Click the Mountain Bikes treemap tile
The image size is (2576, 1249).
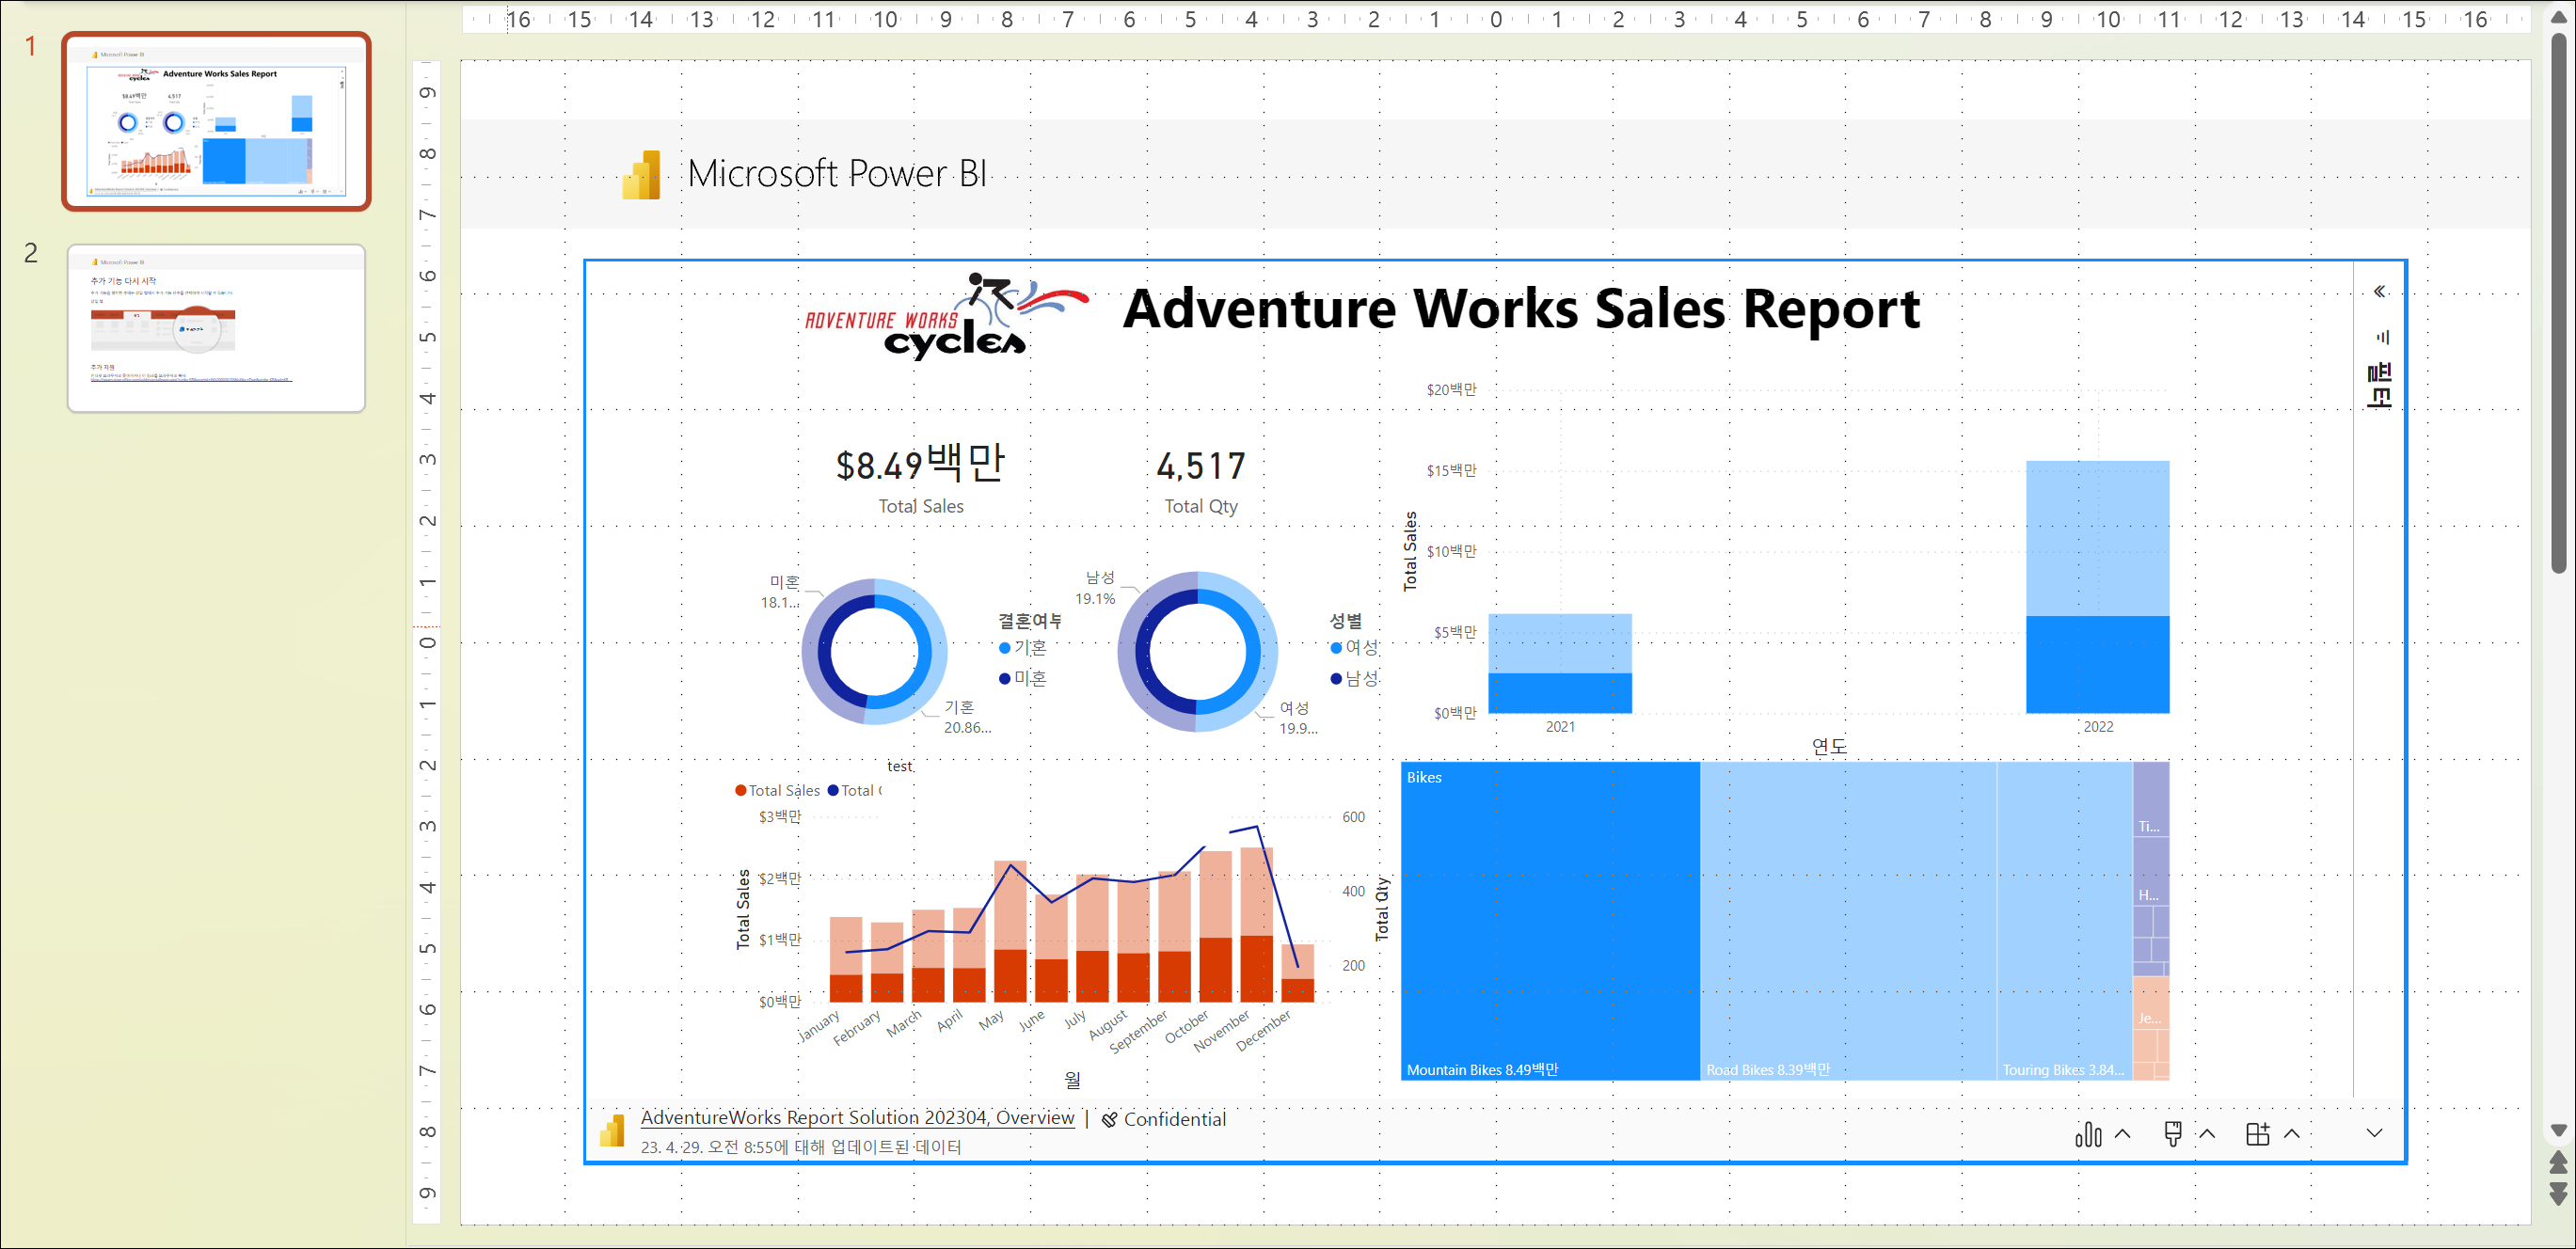[1549, 920]
